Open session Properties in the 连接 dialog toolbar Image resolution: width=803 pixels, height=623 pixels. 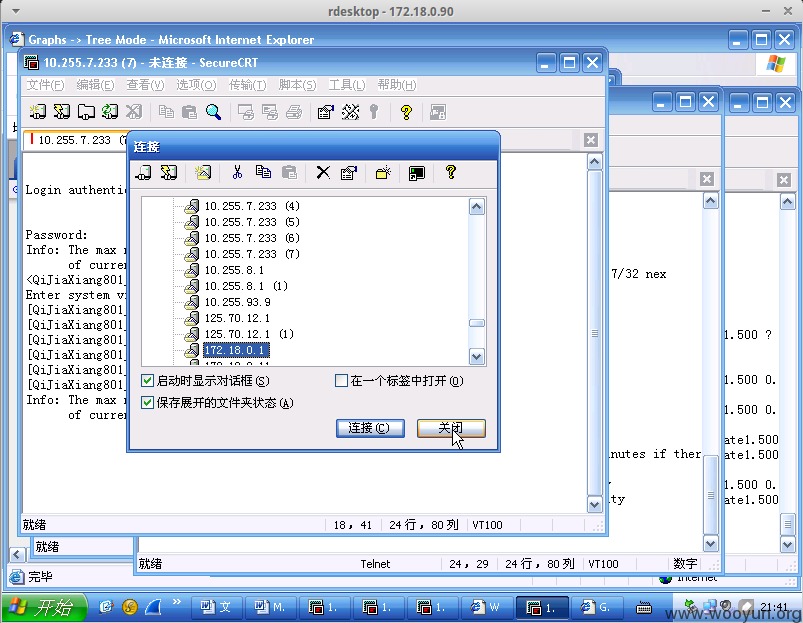348,173
